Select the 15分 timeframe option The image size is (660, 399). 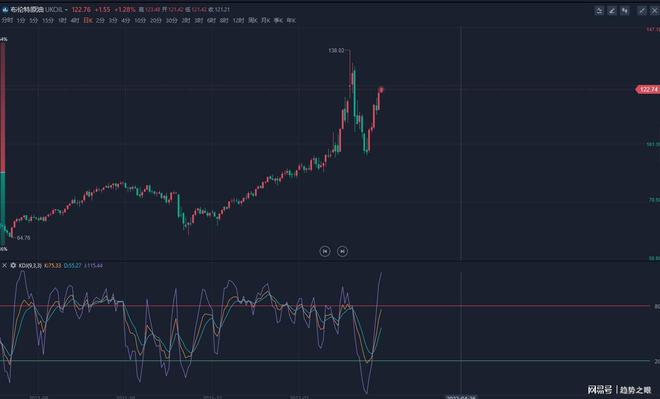tap(47, 20)
